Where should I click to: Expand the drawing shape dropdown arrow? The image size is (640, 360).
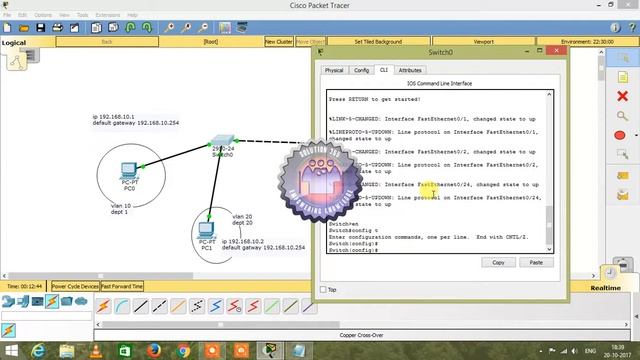pos(636,135)
